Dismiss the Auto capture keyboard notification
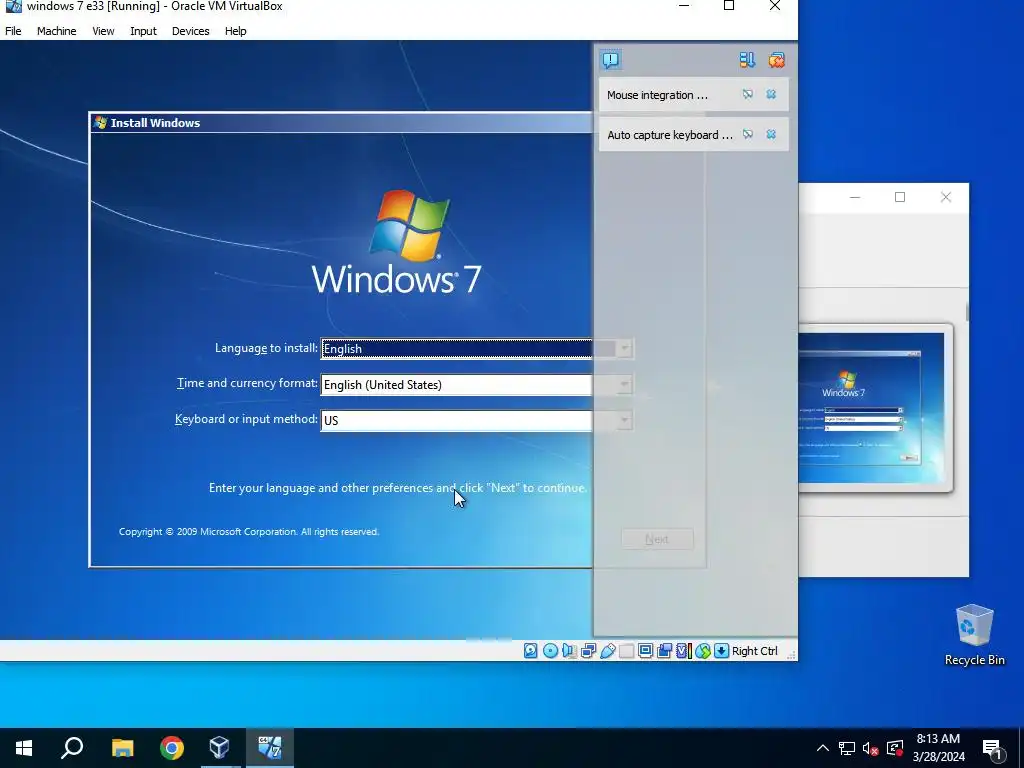Image resolution: width=1024 pixels, height=768 pixels. click(x=771, y=135)
